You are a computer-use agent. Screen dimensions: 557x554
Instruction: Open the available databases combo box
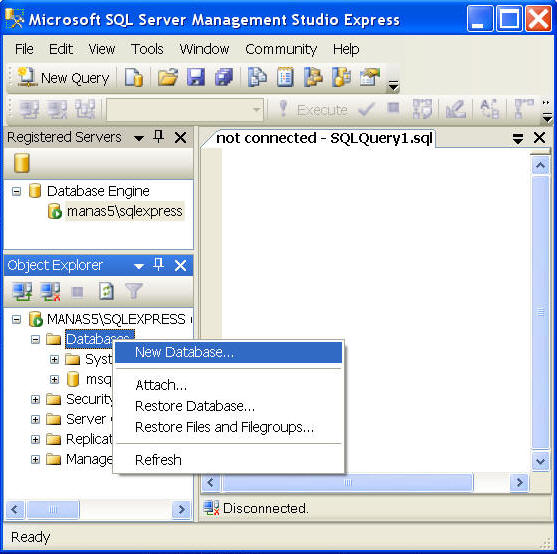click(x=185, y=110)
